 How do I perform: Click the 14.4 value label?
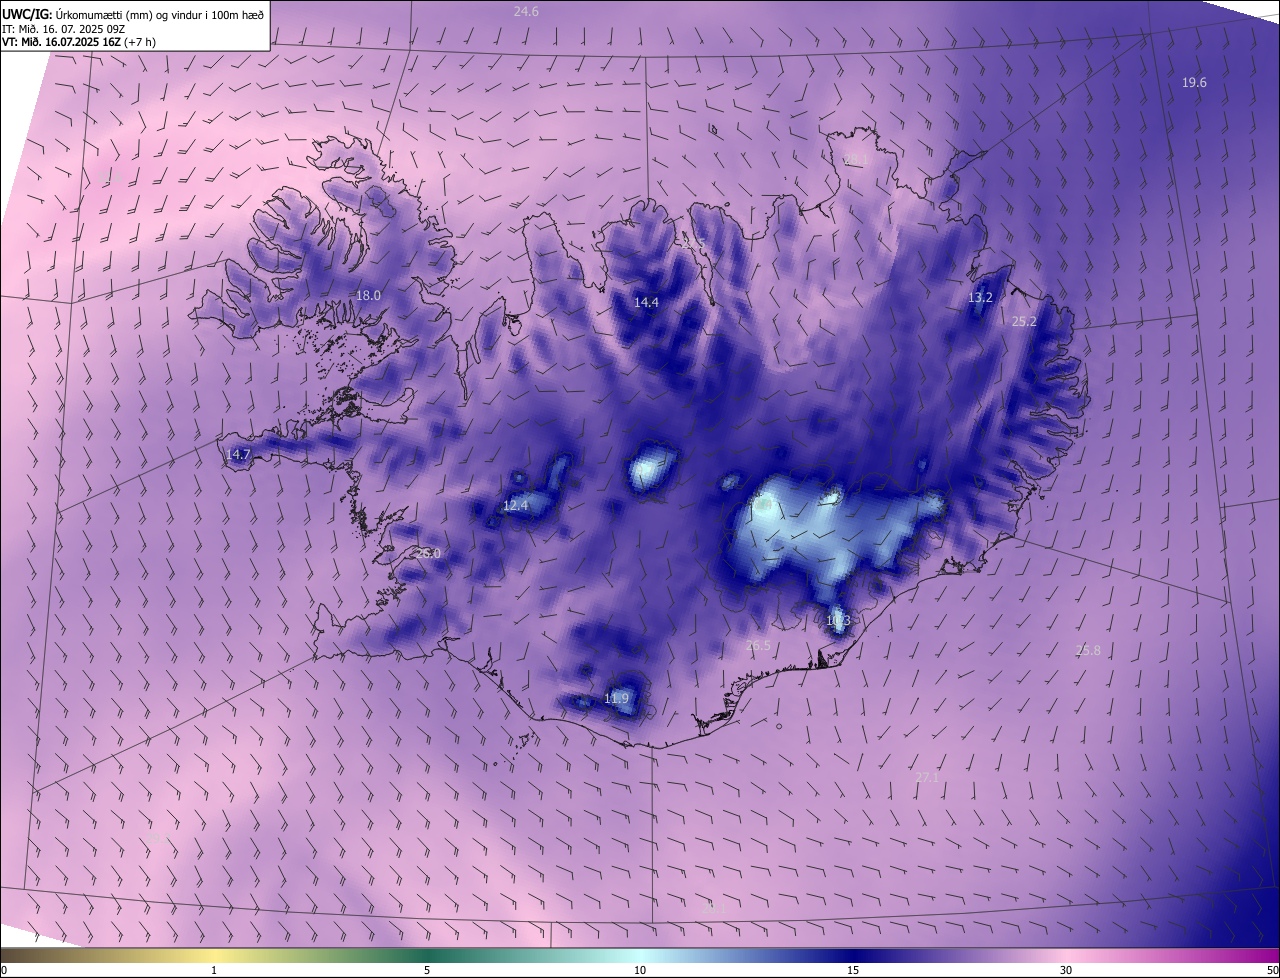coord(646,302)
